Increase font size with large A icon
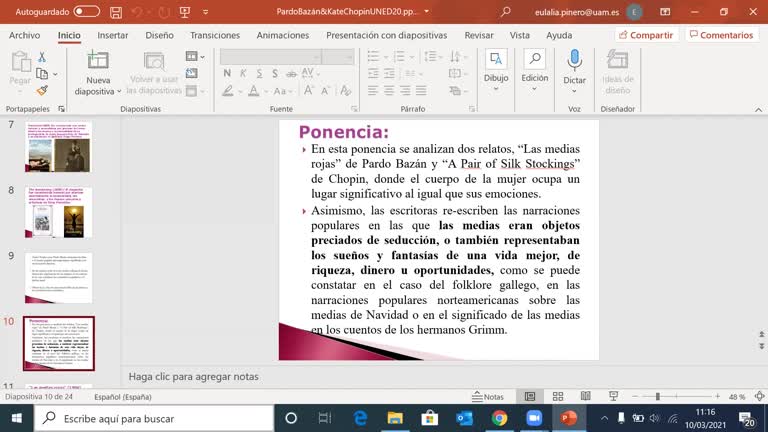Image resolution: width=768 pixels, height=432 pixels. [x=308, y=91]
